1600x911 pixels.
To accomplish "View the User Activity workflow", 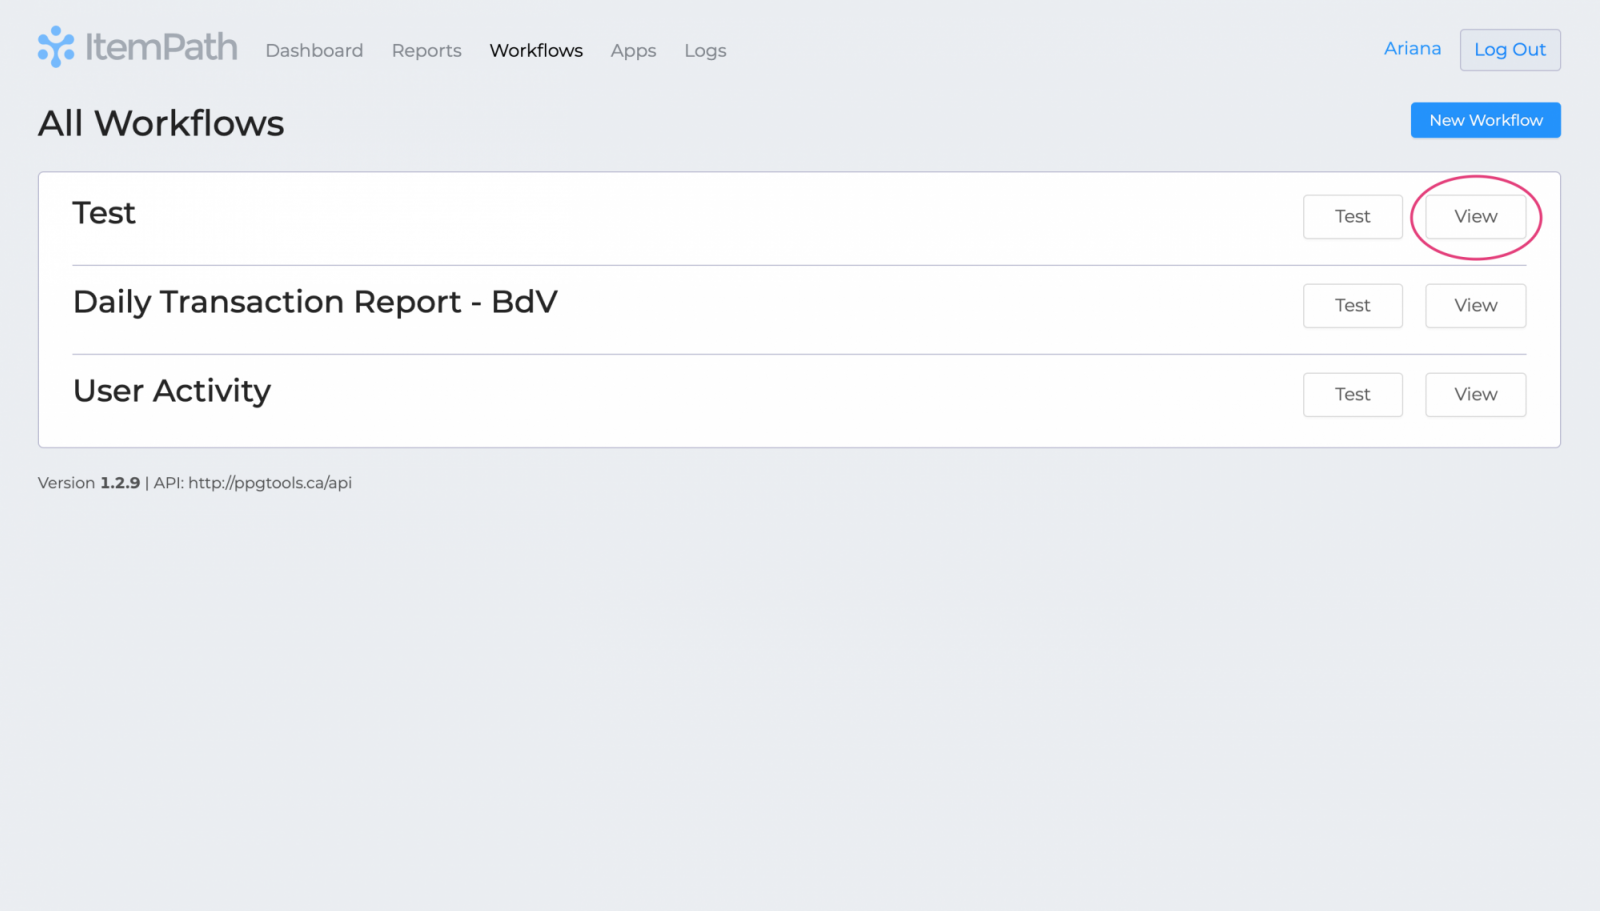I will [1475, 394].
